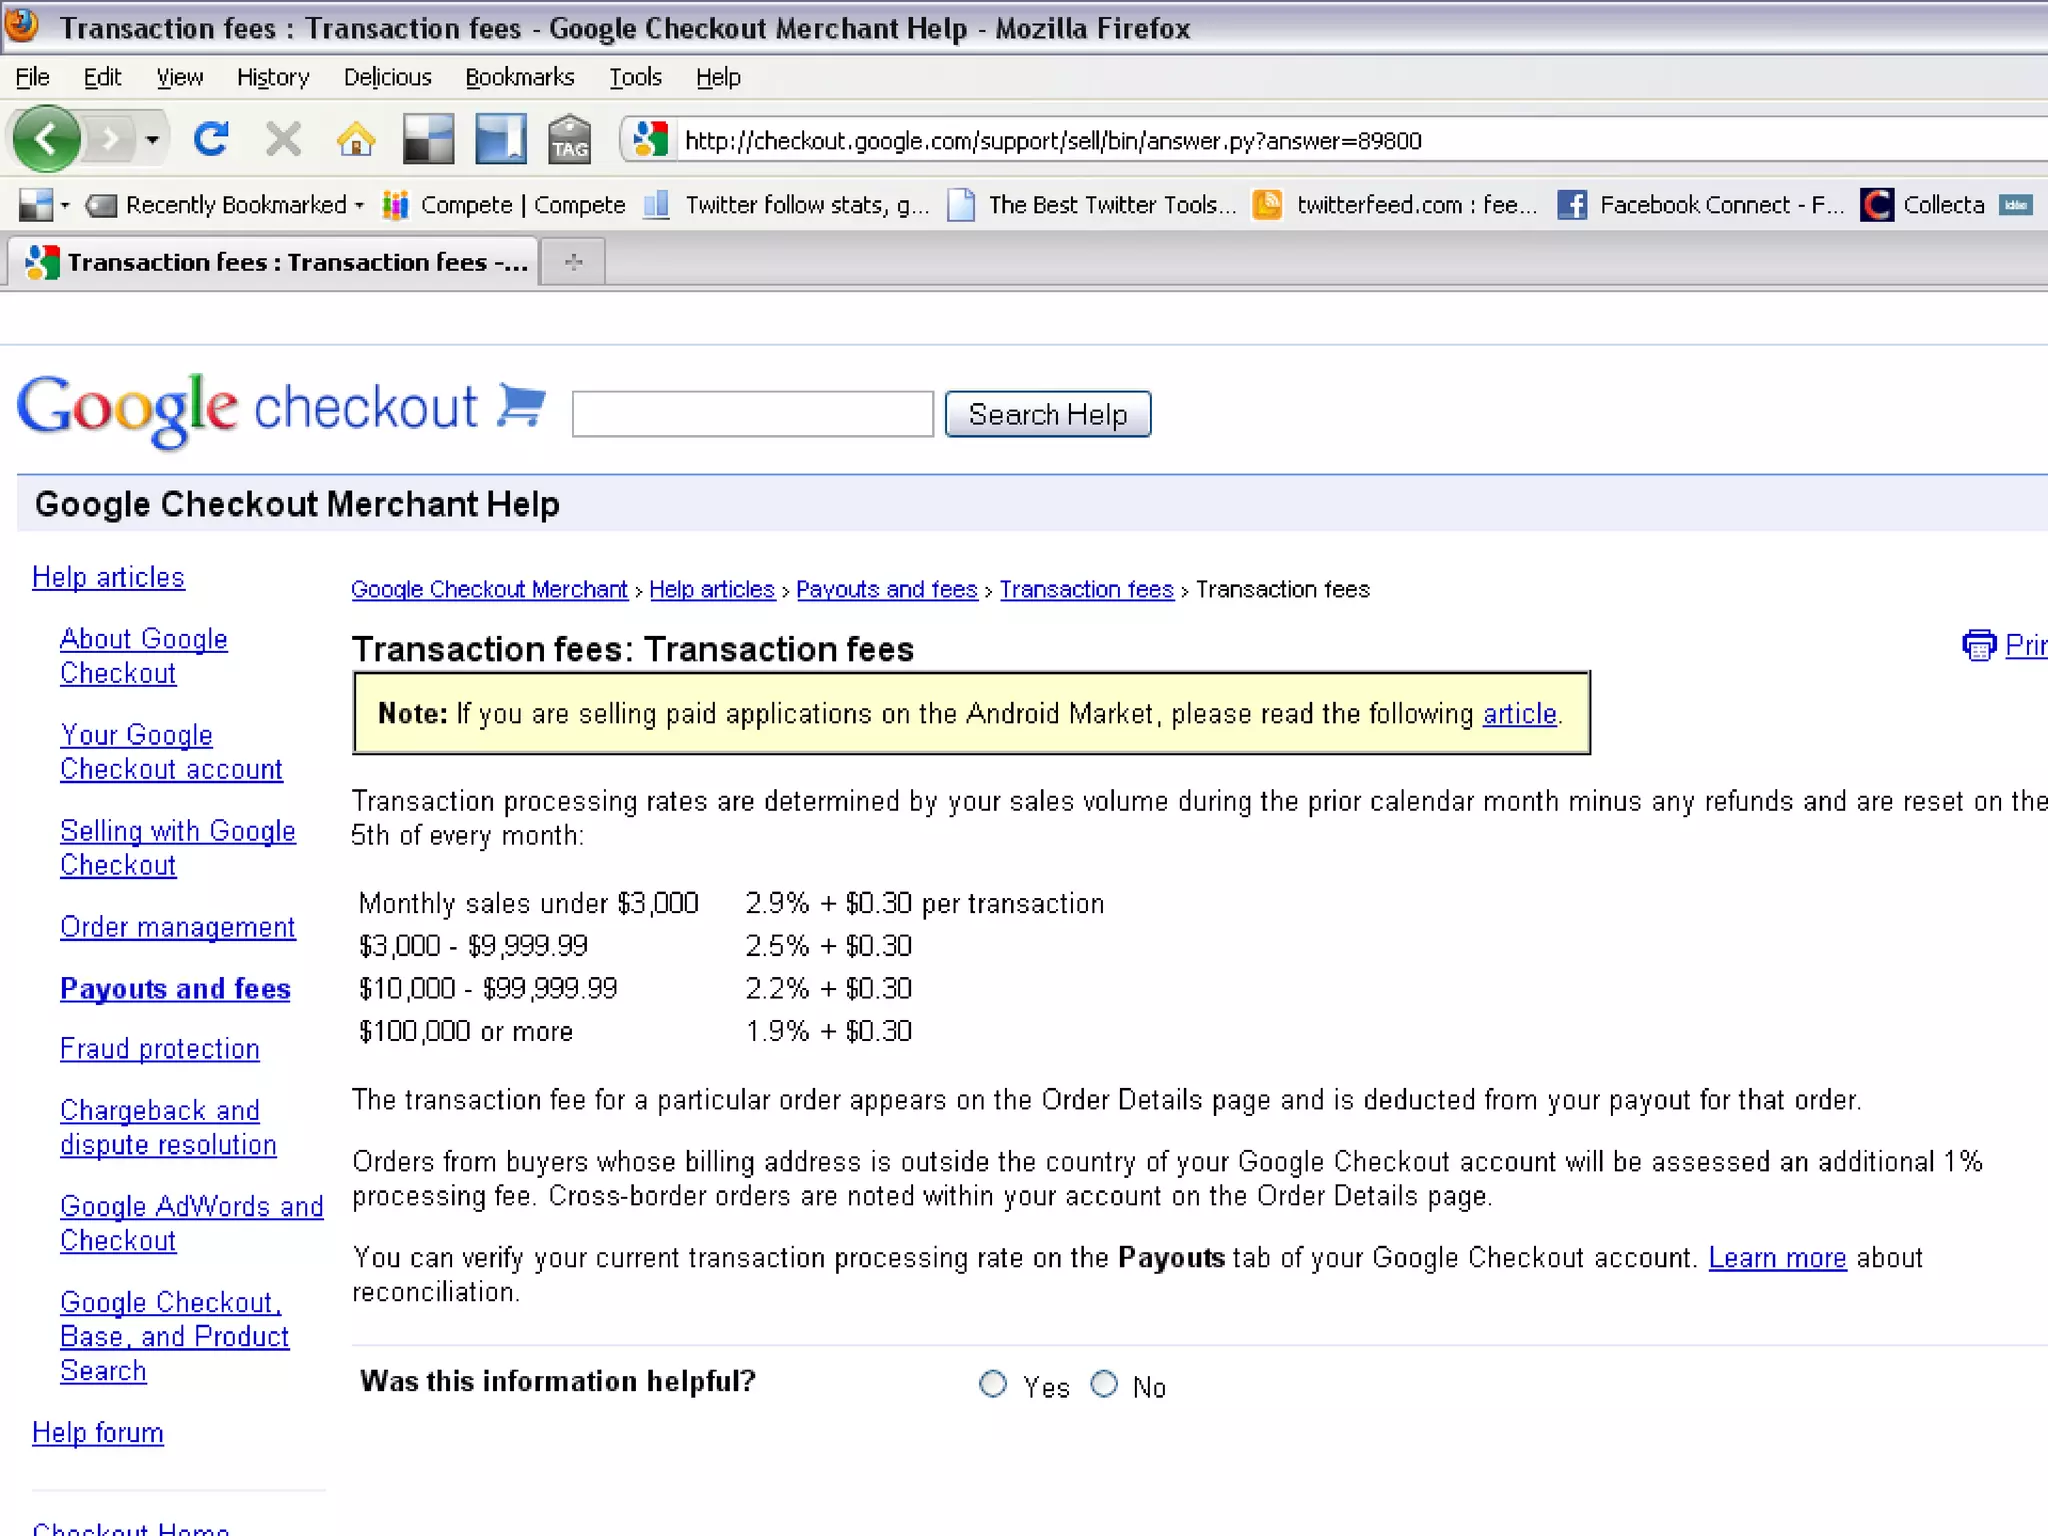This screenshot has width=2048, height=1536.
Task: Open the back/forward history dropdown arrow
Action: (152, 139)
